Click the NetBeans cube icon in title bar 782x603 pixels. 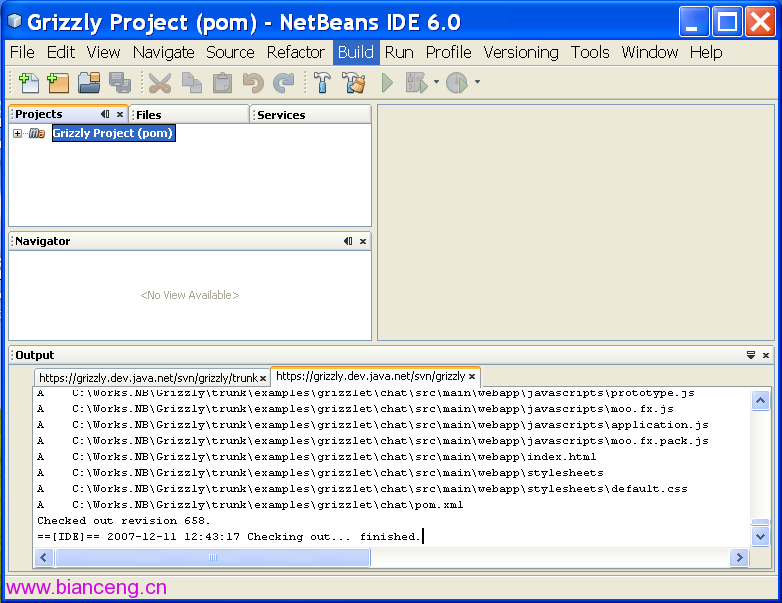[15, 20]
